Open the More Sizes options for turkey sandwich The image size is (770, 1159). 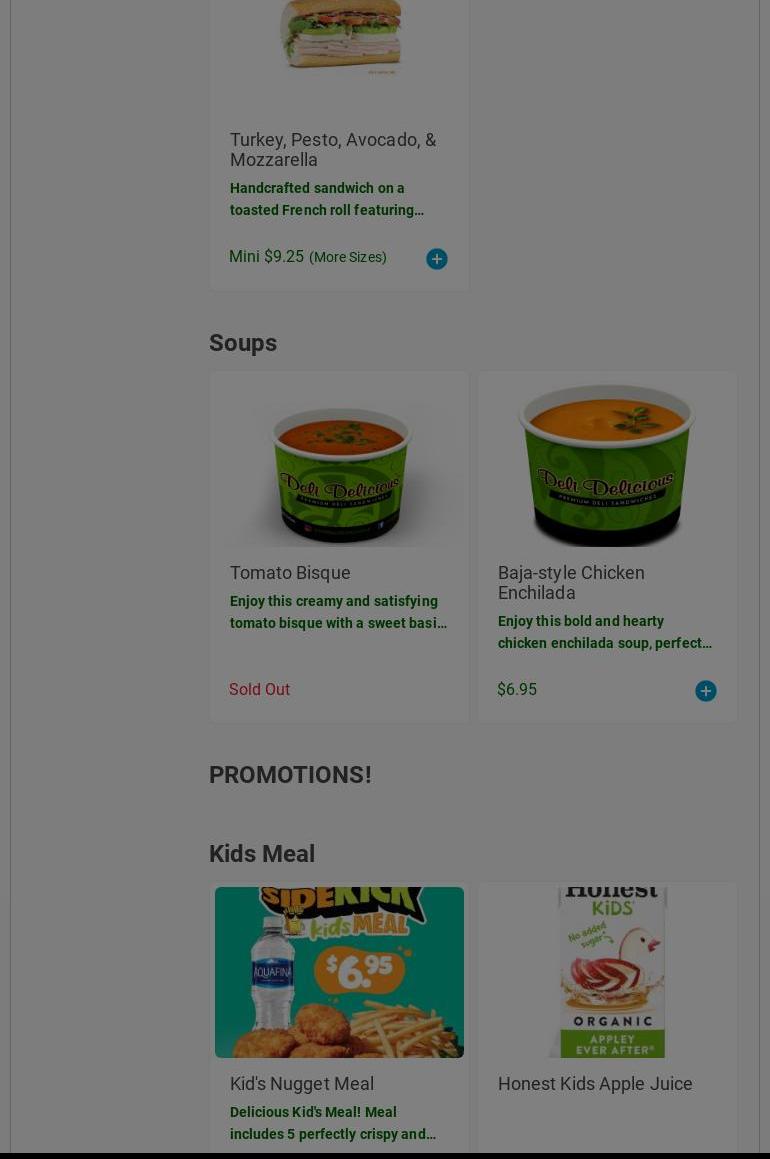coord(347,257)
